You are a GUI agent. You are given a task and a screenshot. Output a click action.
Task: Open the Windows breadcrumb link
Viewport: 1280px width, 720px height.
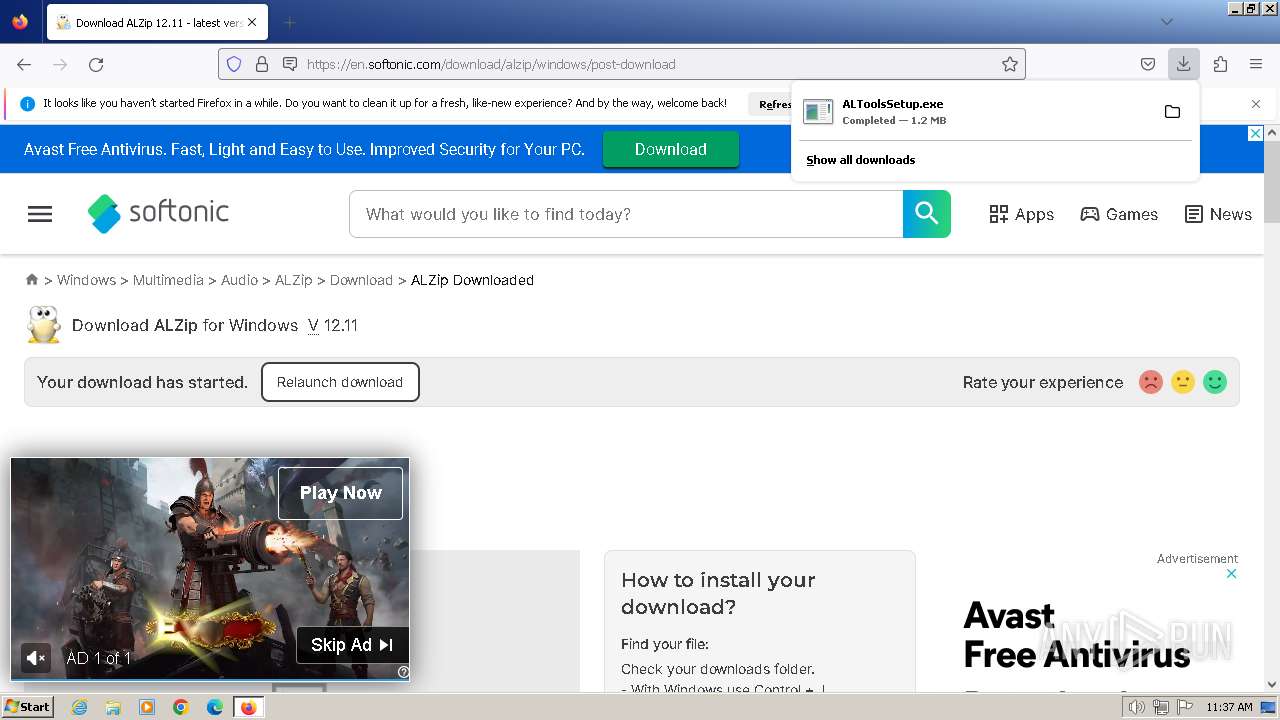tap(86, 280)
